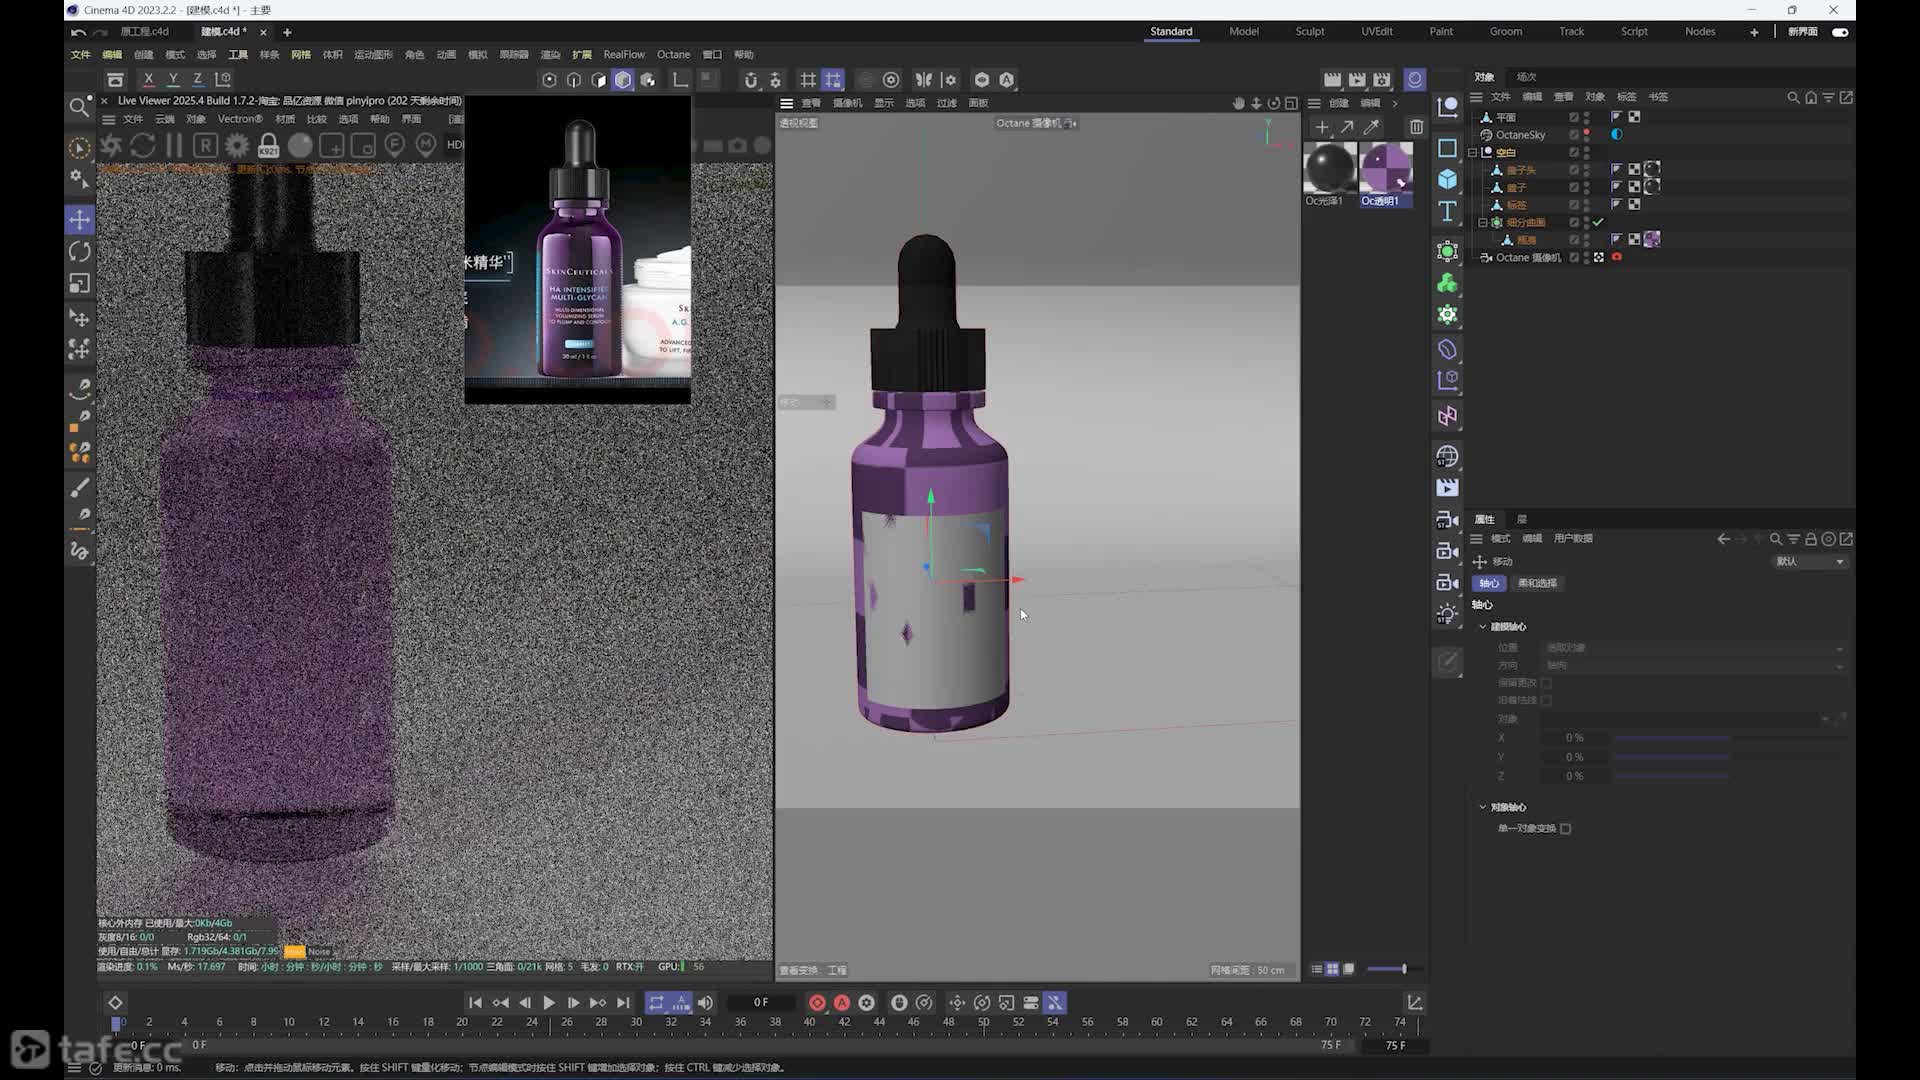1920x1080 pixels.
Task: Click the 柔和选择 button
Action: point(1537,583)
